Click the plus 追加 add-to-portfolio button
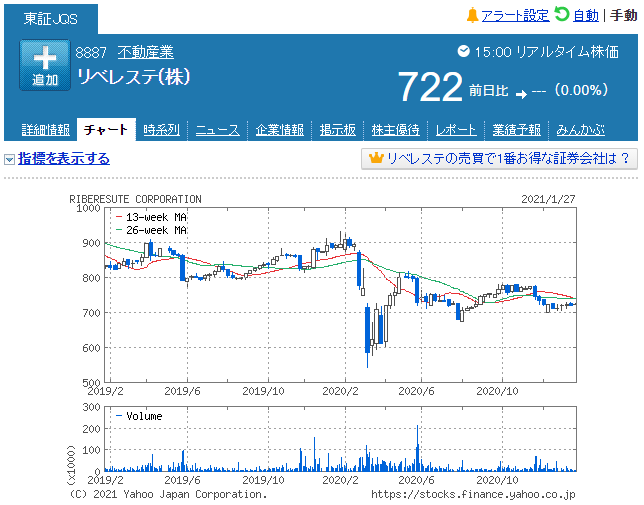The image size is (644, 505). pos(45,65)
